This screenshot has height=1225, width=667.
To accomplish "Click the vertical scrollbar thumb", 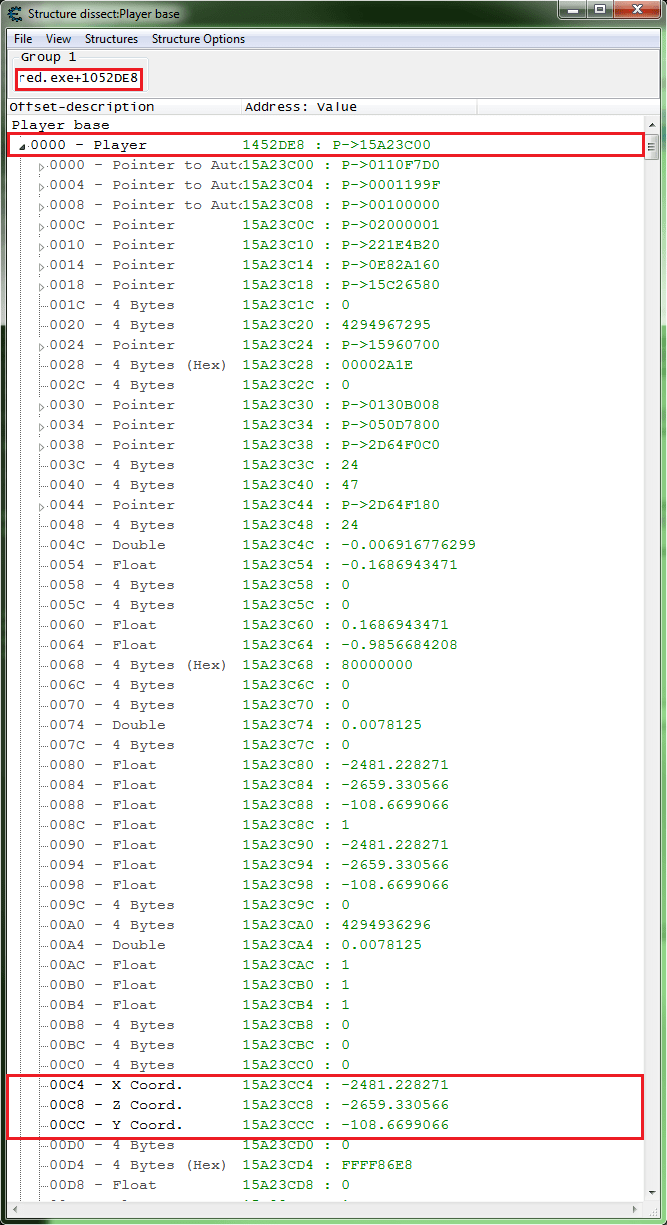I will click(651, 147).
